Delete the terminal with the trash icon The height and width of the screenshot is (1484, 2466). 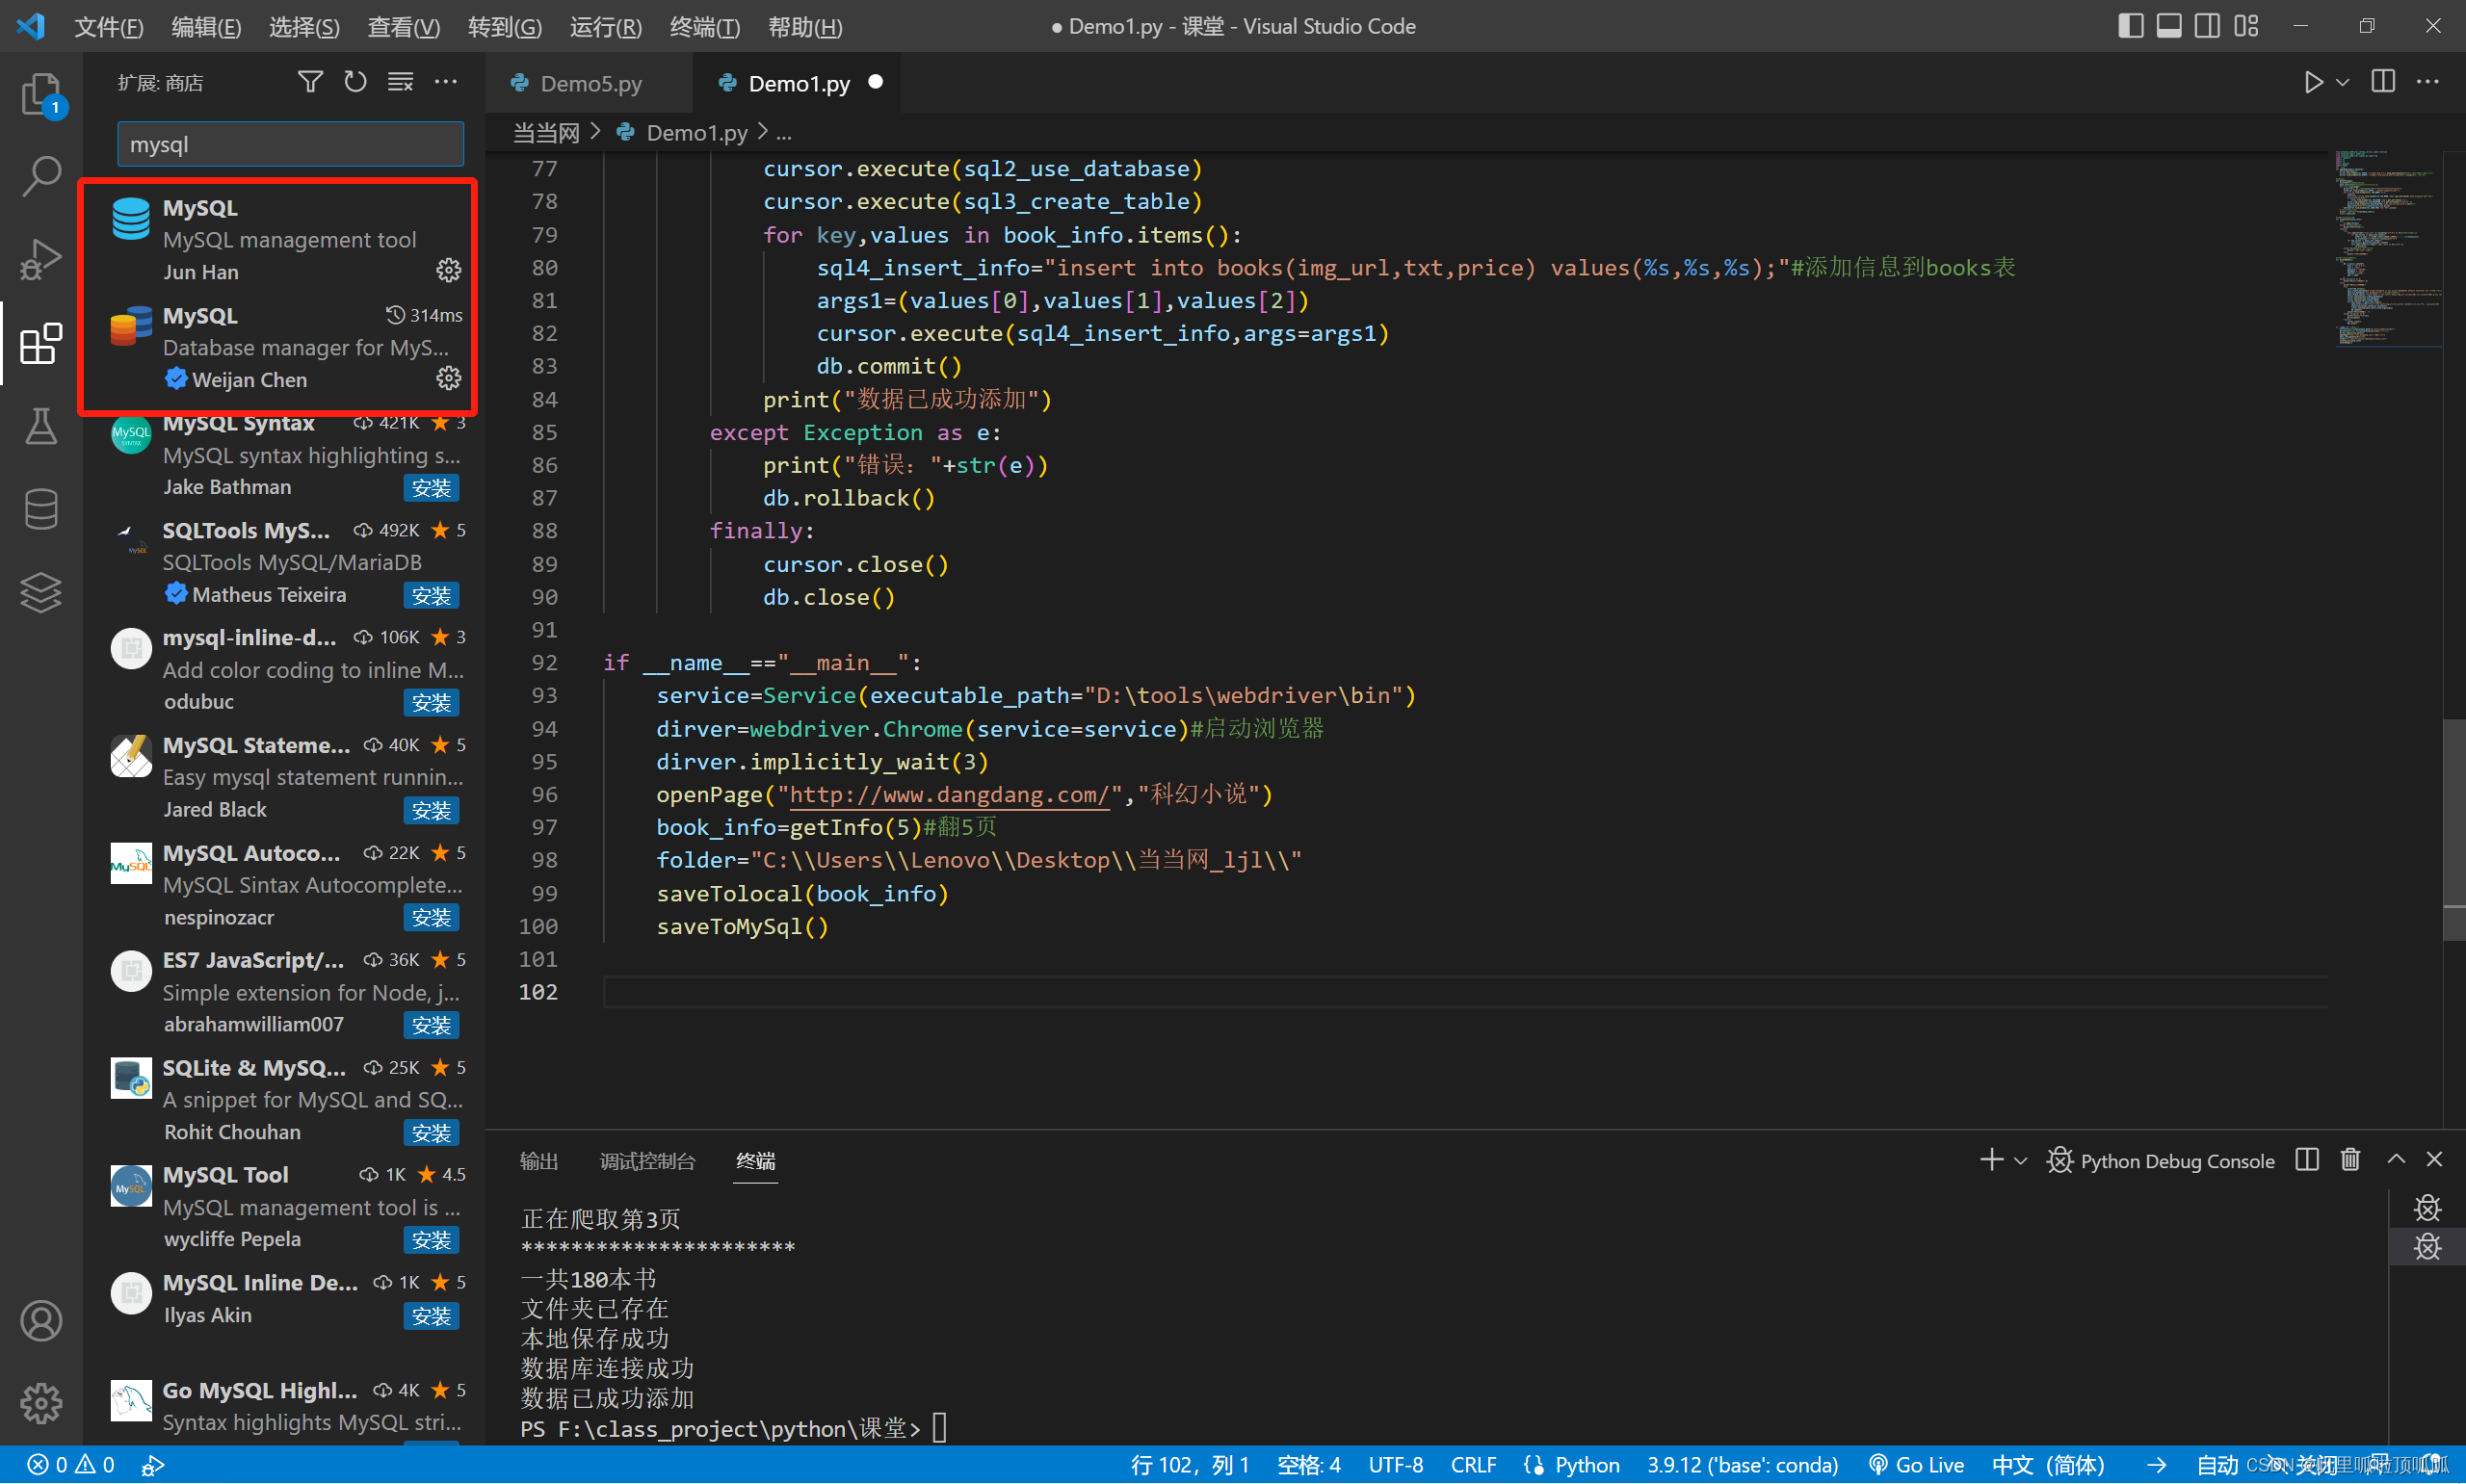pos(2350,1160)
